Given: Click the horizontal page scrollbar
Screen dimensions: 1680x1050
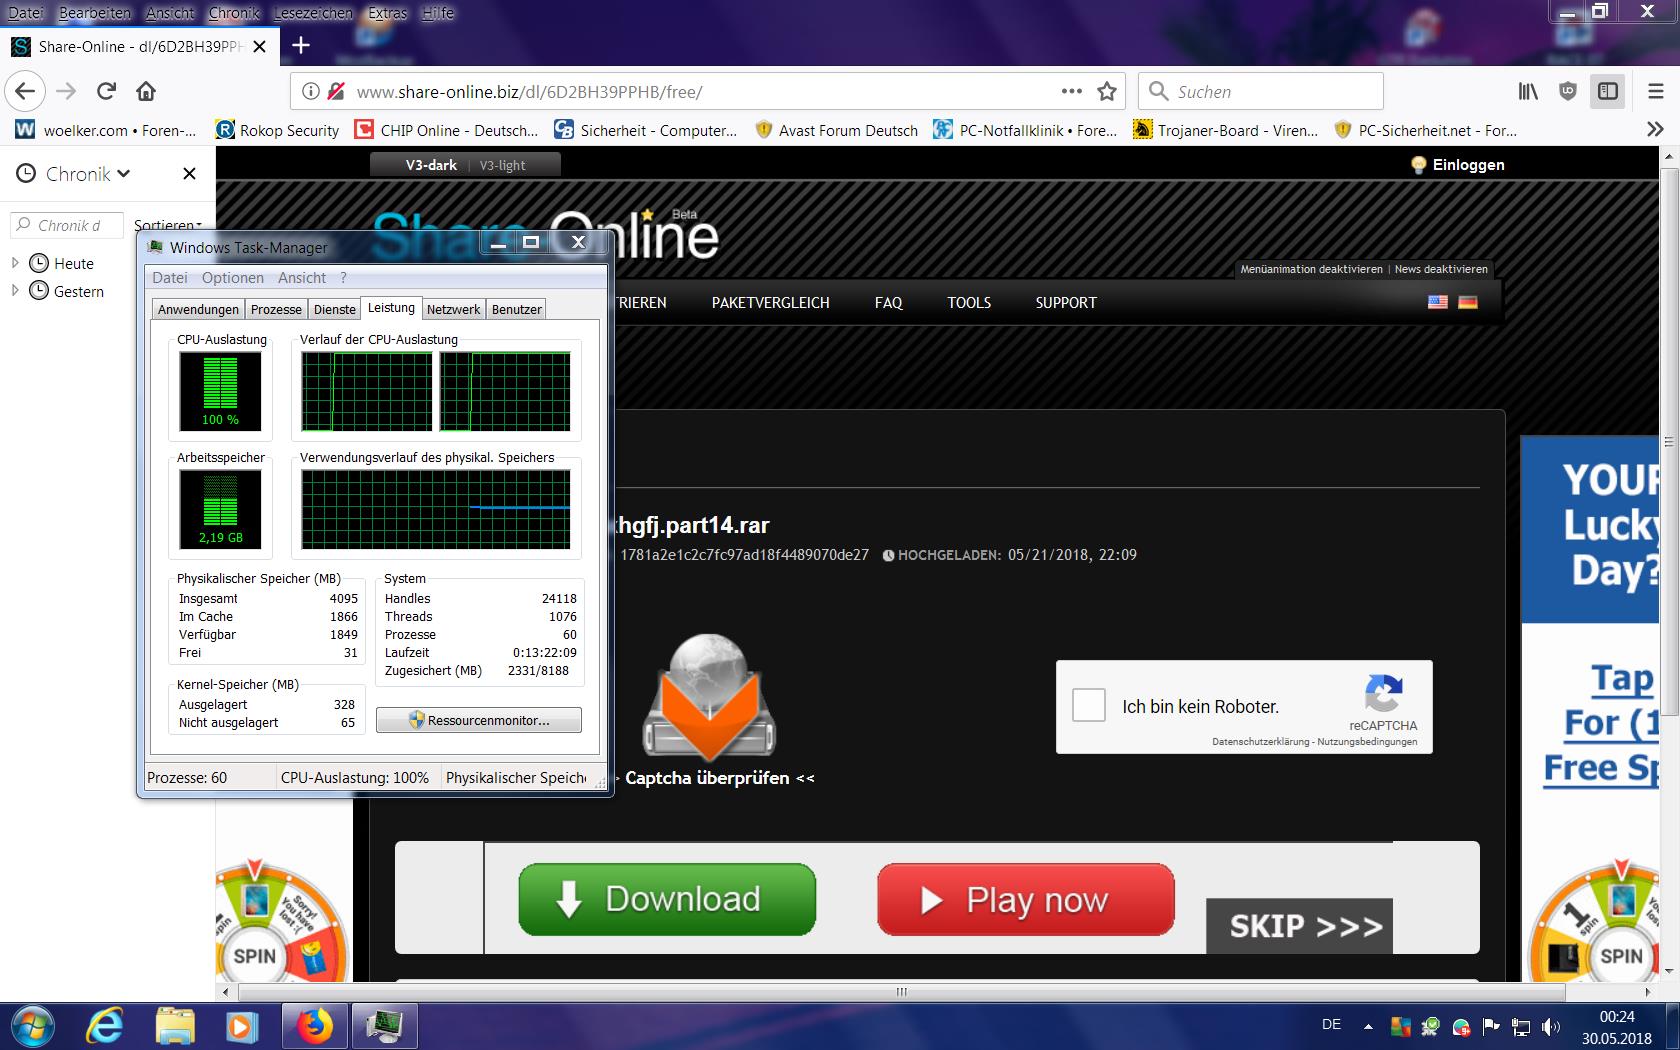Looking at the screenshot, I should pos(901,992).
